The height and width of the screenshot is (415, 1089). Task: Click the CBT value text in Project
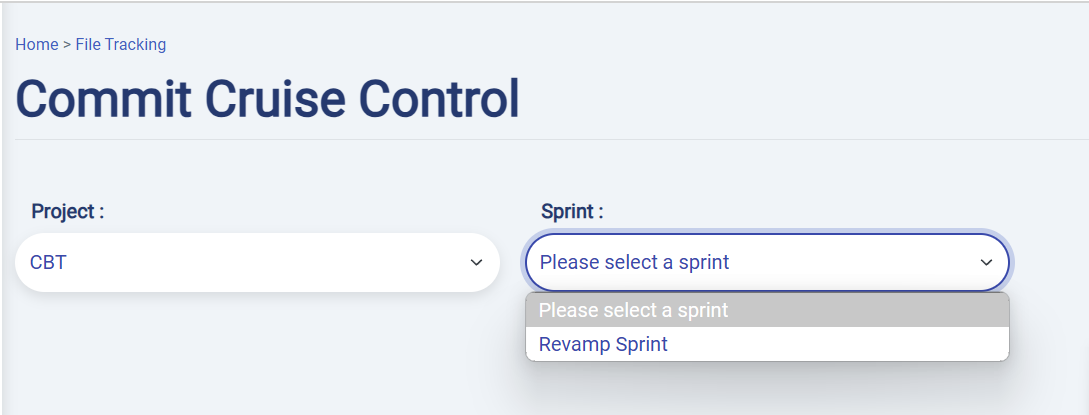[x=48, y=263]
